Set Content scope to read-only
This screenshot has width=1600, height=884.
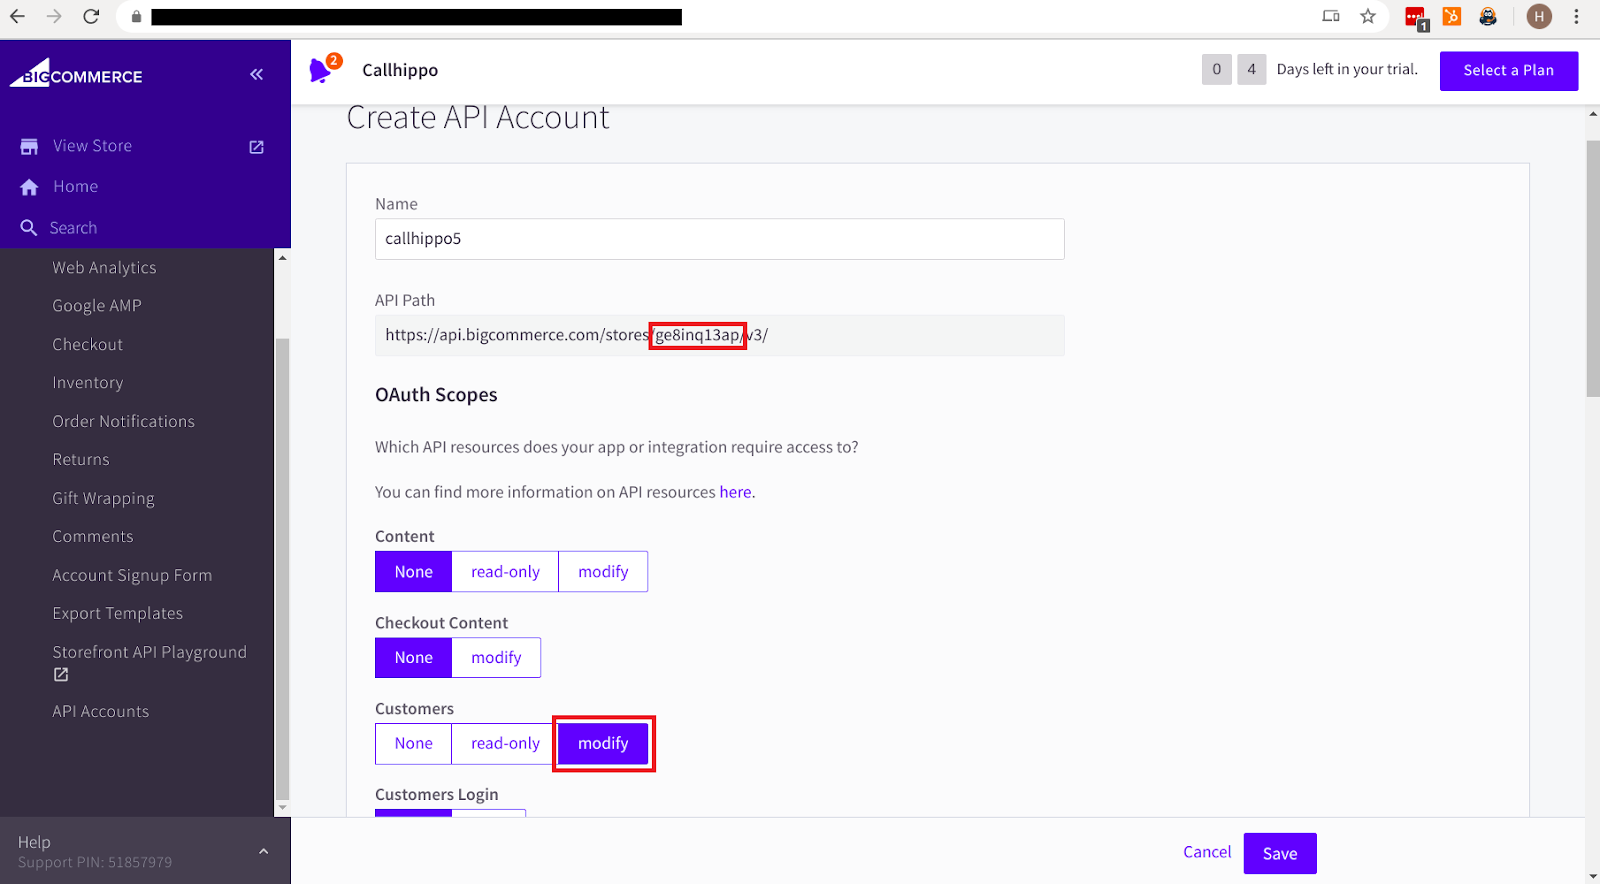coord(505,572)
